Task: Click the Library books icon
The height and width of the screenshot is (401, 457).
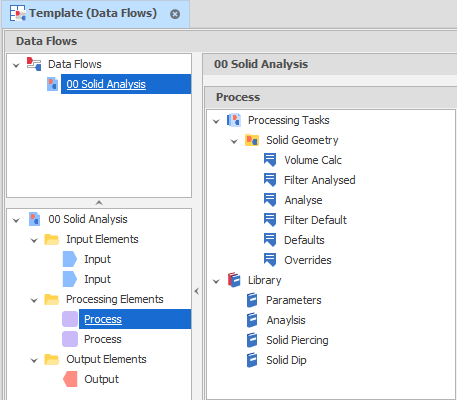Action: (234, 280)
